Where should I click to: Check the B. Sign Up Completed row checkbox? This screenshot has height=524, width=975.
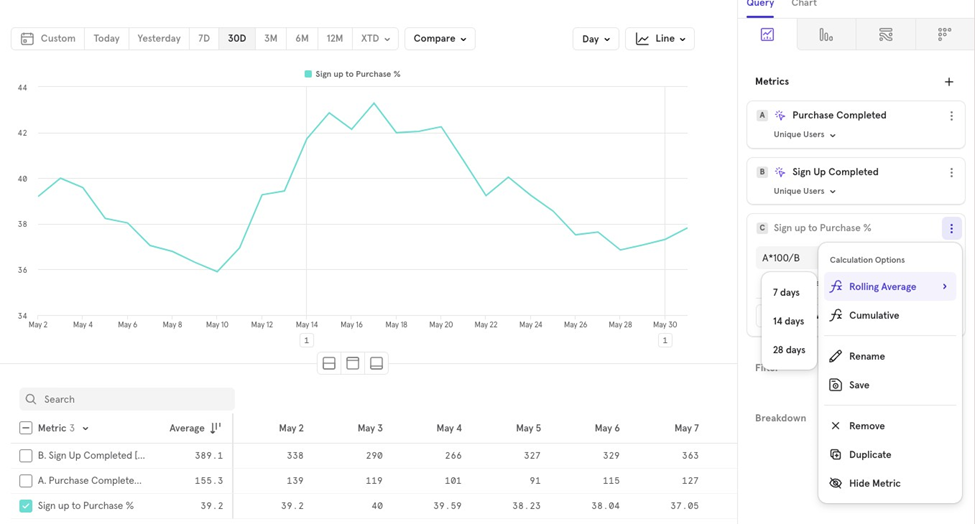pos(26,455)
